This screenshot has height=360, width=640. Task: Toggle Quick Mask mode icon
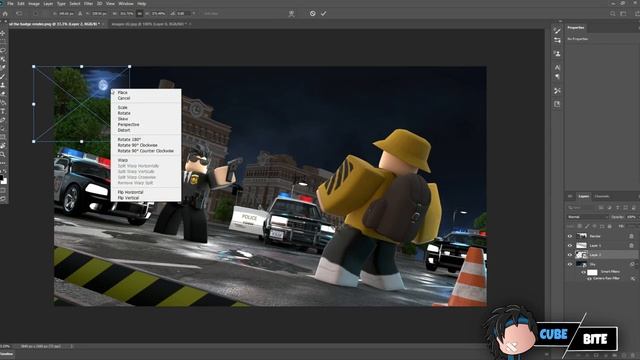pos(3,190)
